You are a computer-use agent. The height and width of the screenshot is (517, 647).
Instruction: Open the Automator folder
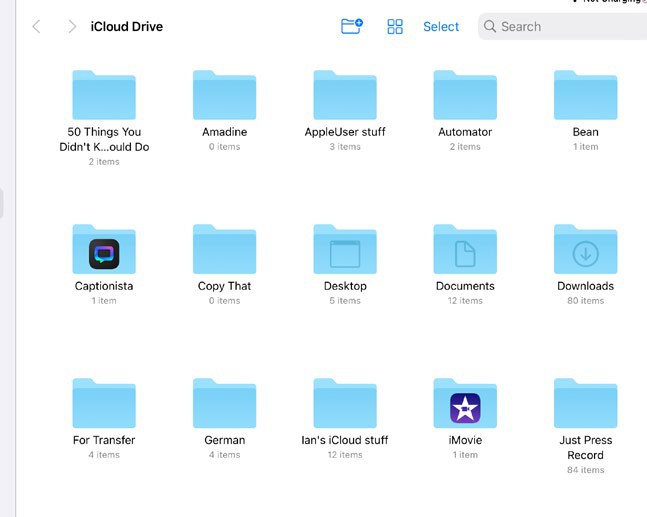(465, 95)
